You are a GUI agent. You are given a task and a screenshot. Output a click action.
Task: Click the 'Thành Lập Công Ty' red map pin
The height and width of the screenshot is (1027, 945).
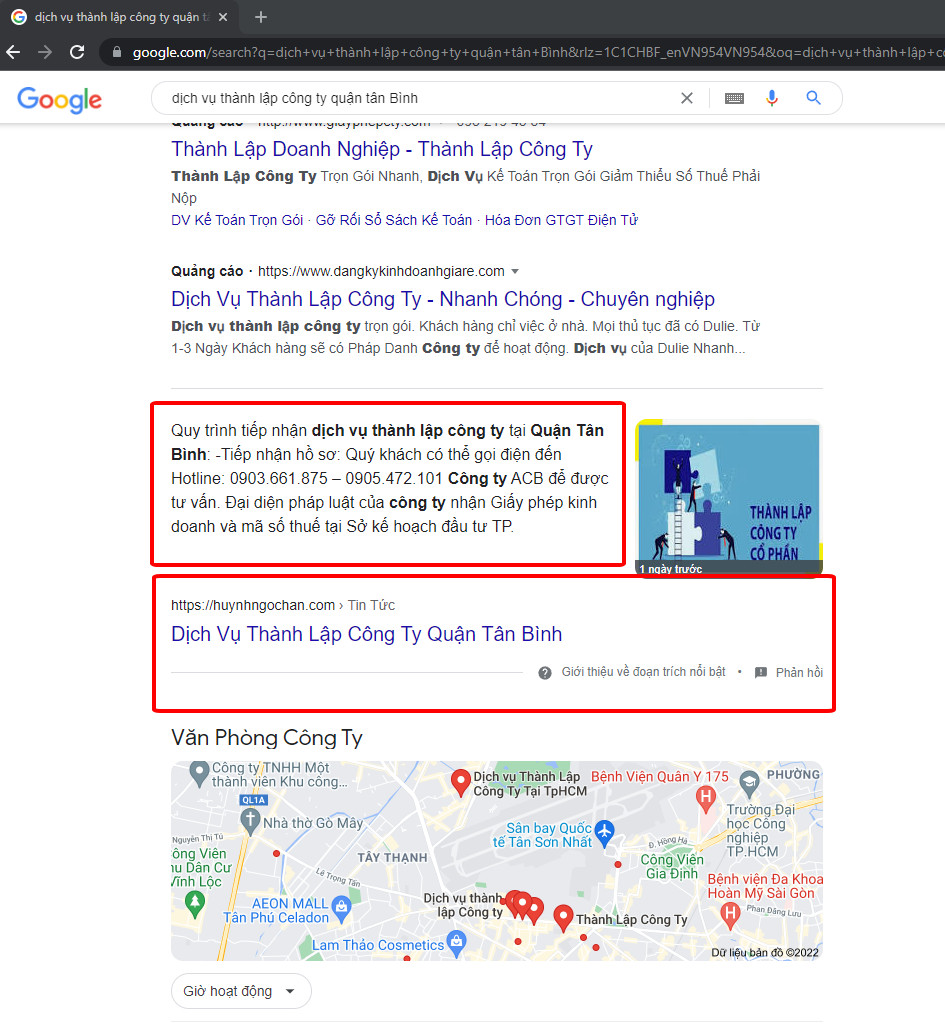coord(563,917)
